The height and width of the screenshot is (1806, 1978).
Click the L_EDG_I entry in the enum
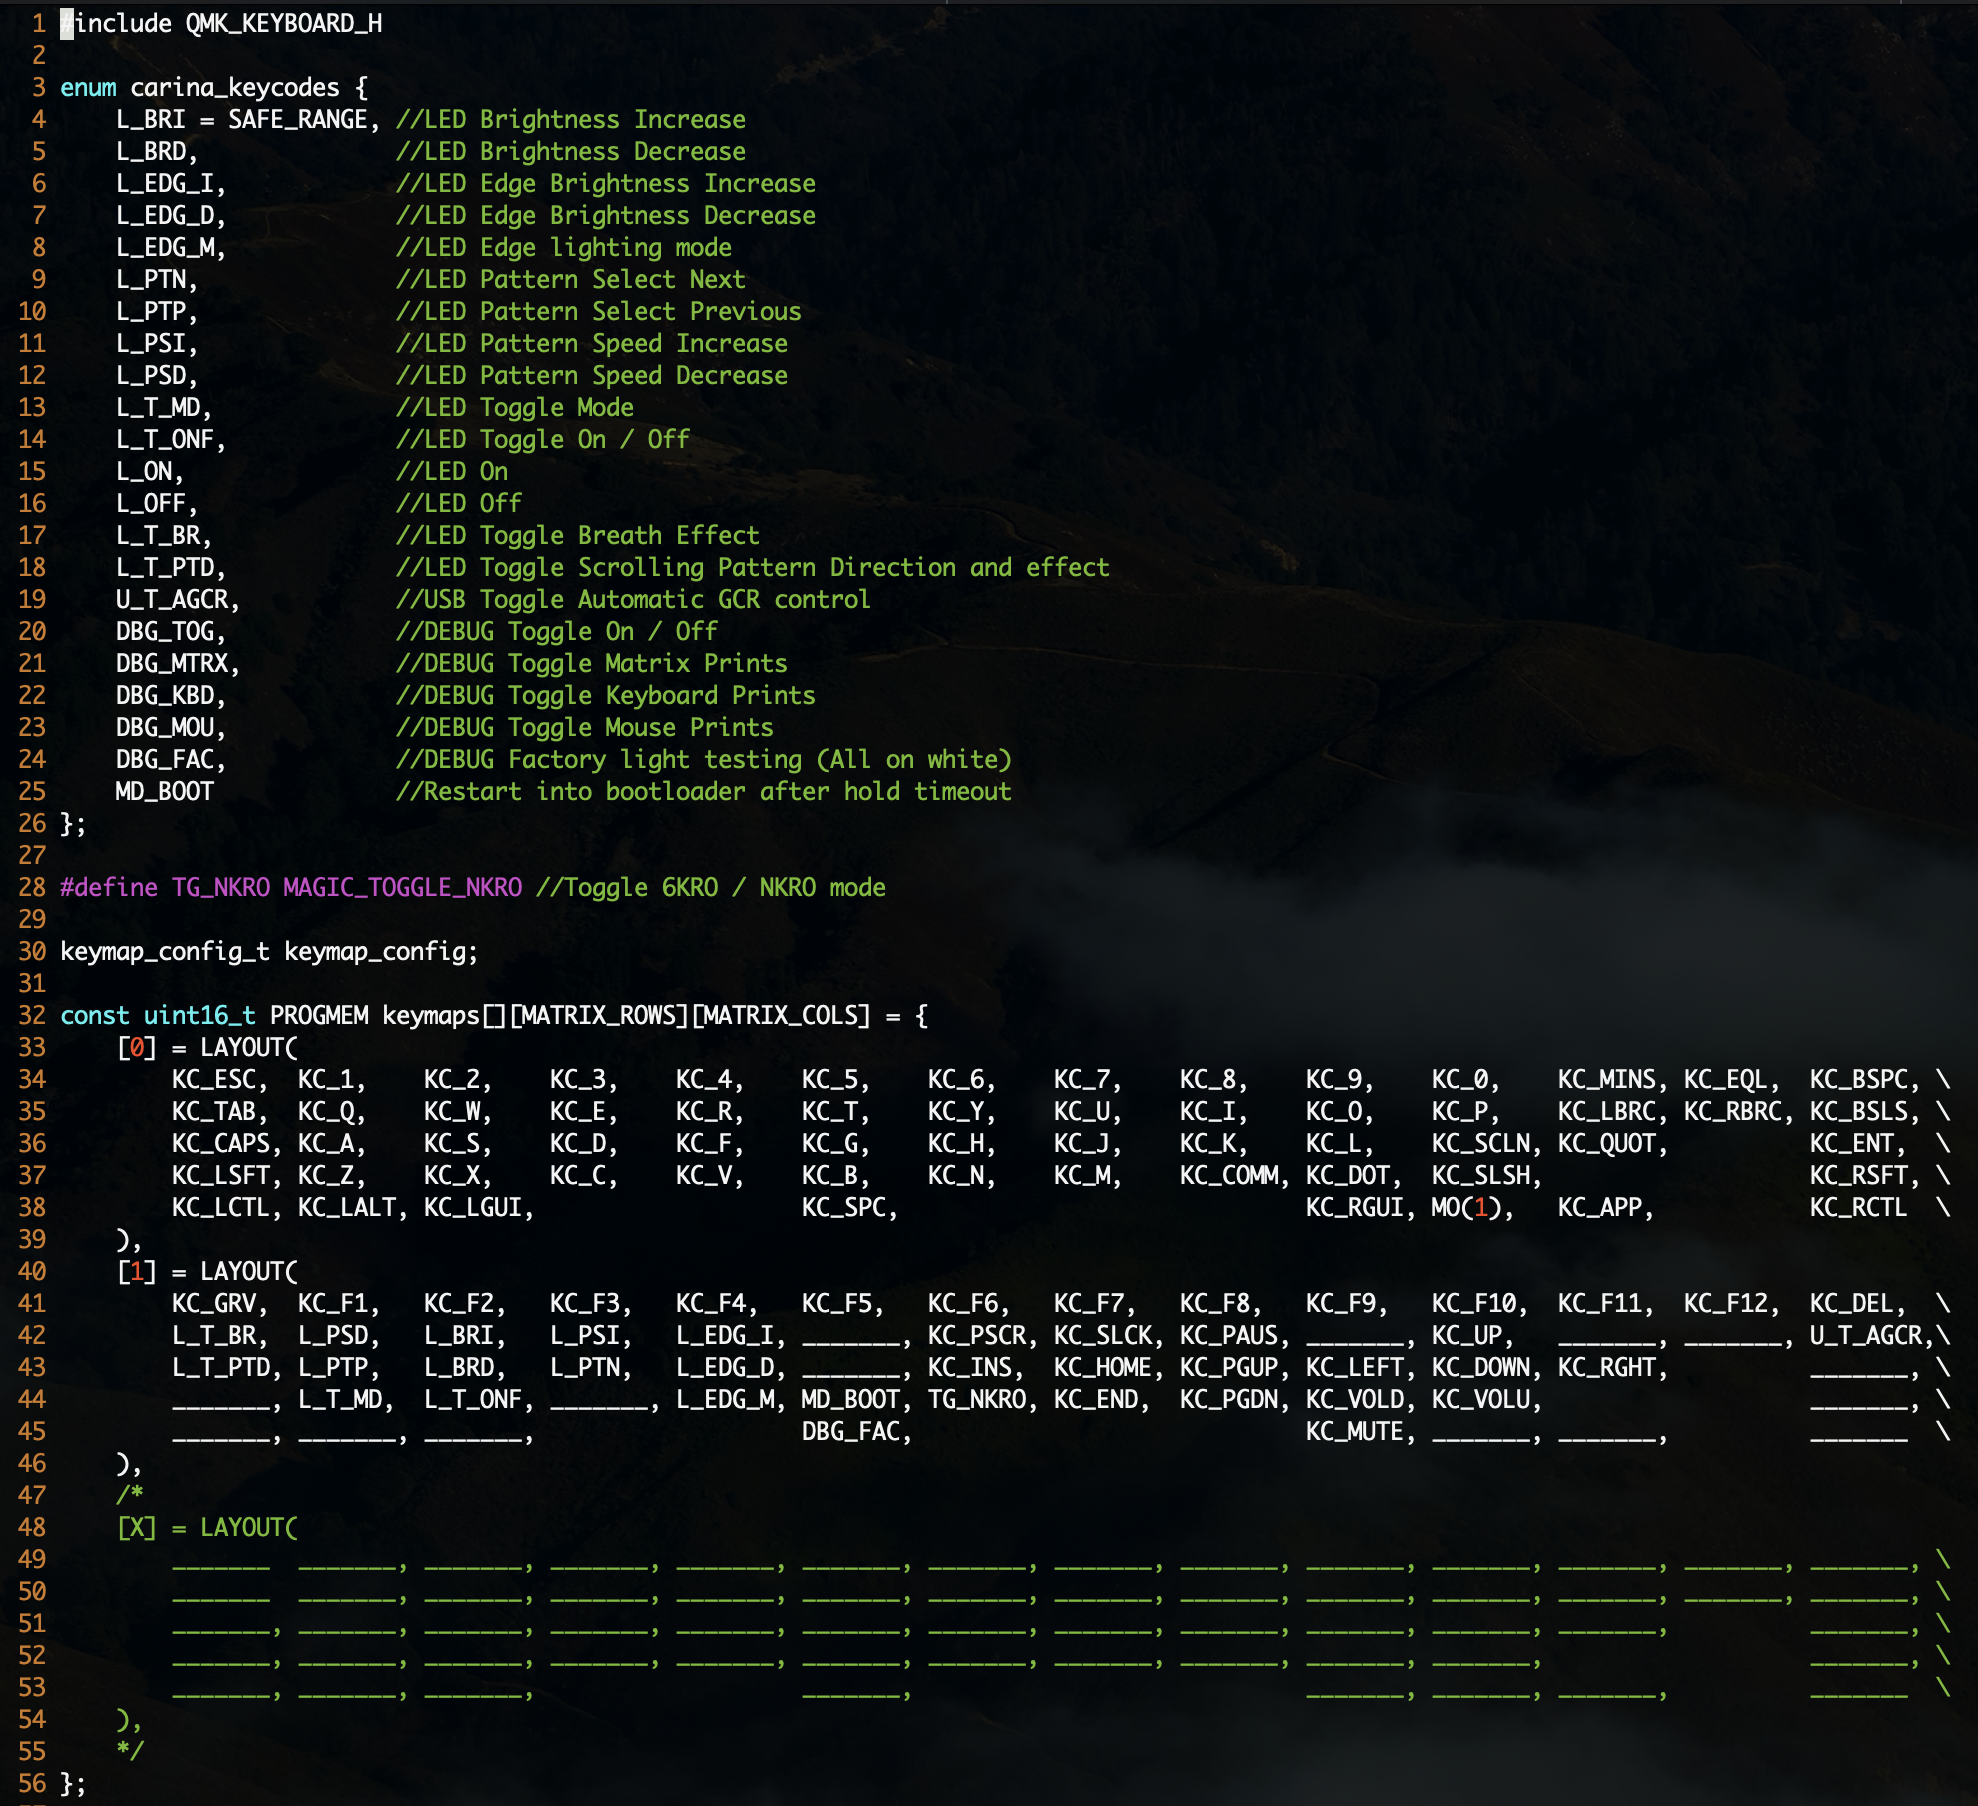(x=165, y=183)
